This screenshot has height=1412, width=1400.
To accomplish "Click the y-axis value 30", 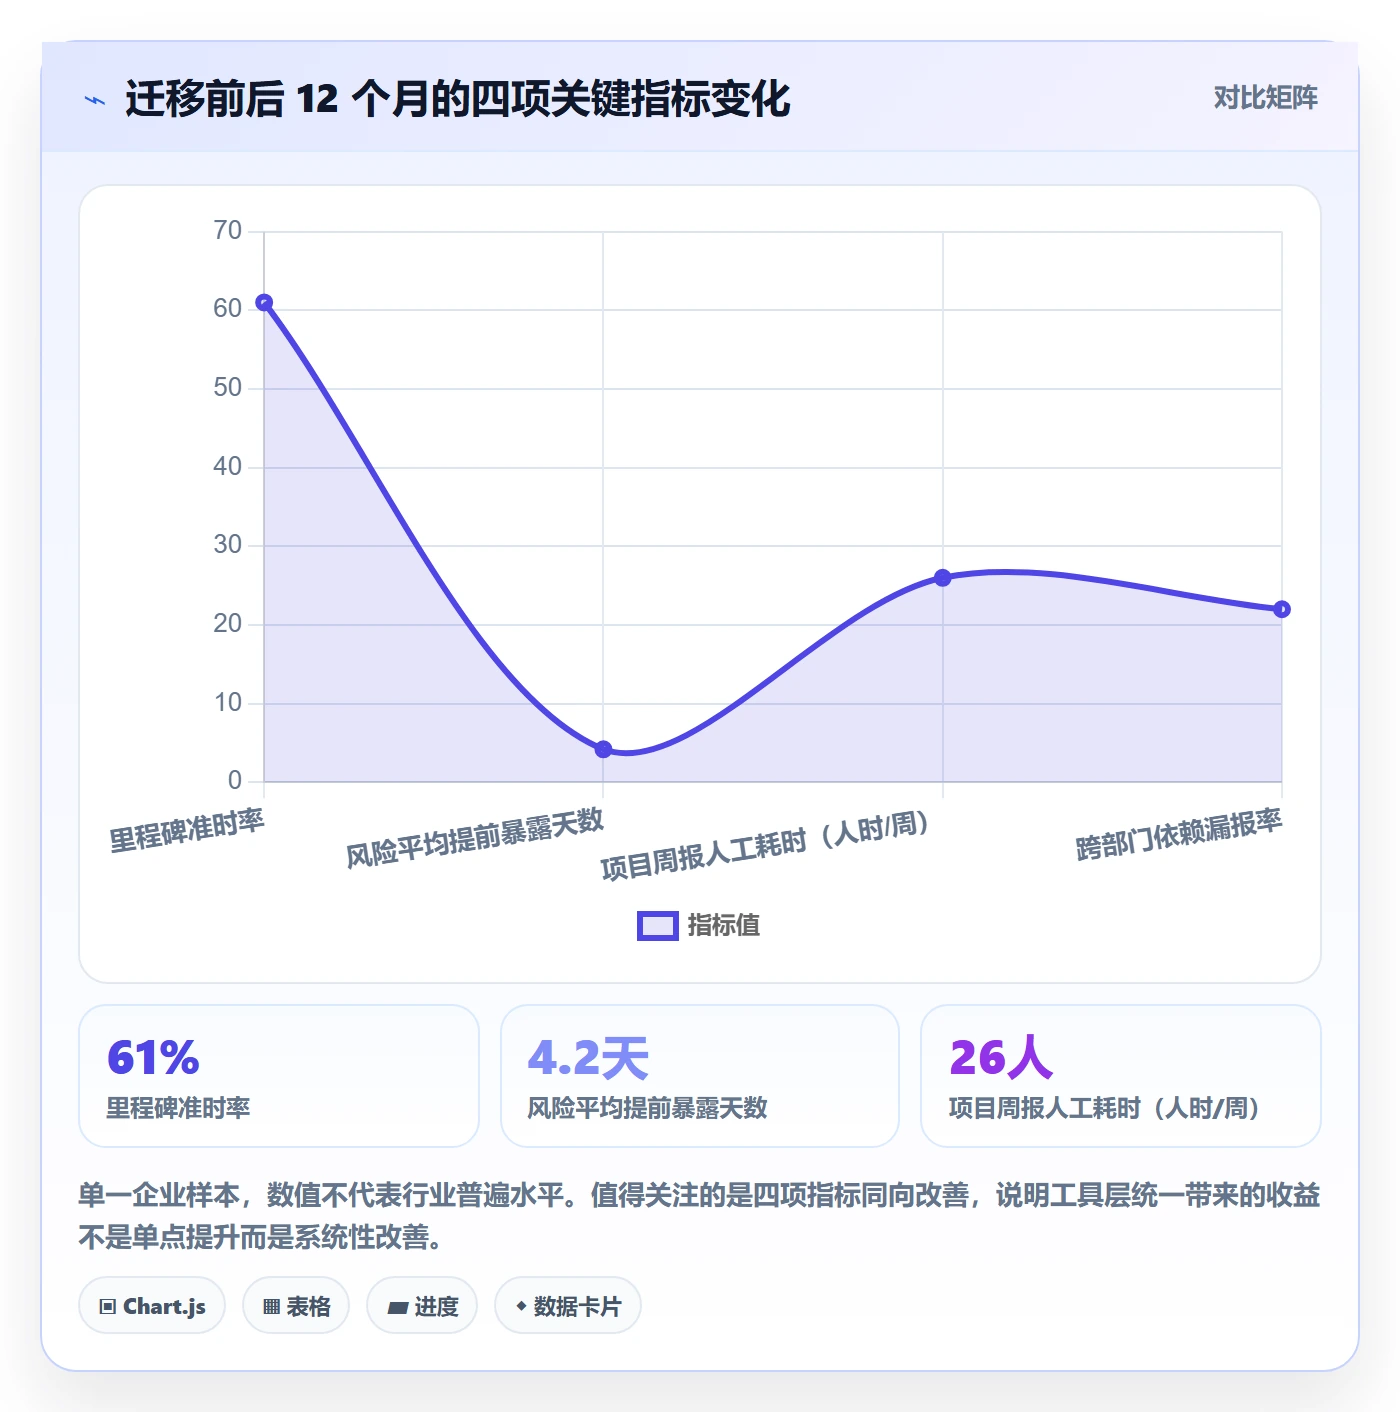I will click(x=228, y=545).
